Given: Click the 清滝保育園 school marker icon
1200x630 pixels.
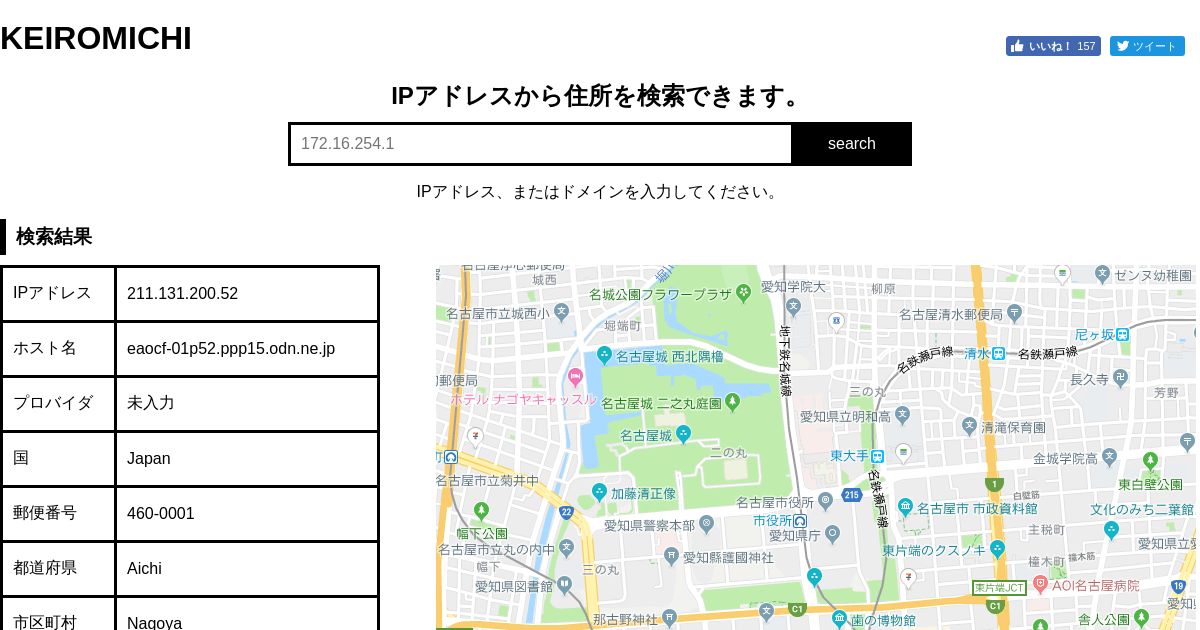Looking at the screenshot, I should click(969, 426).
